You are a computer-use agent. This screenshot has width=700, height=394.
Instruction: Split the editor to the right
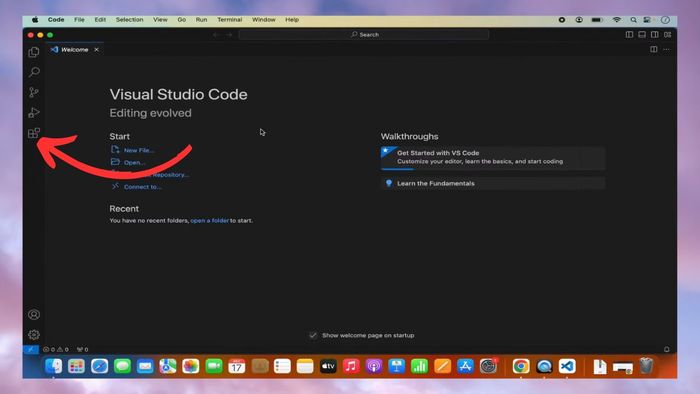pyautogui.click(x=654, y=50)
